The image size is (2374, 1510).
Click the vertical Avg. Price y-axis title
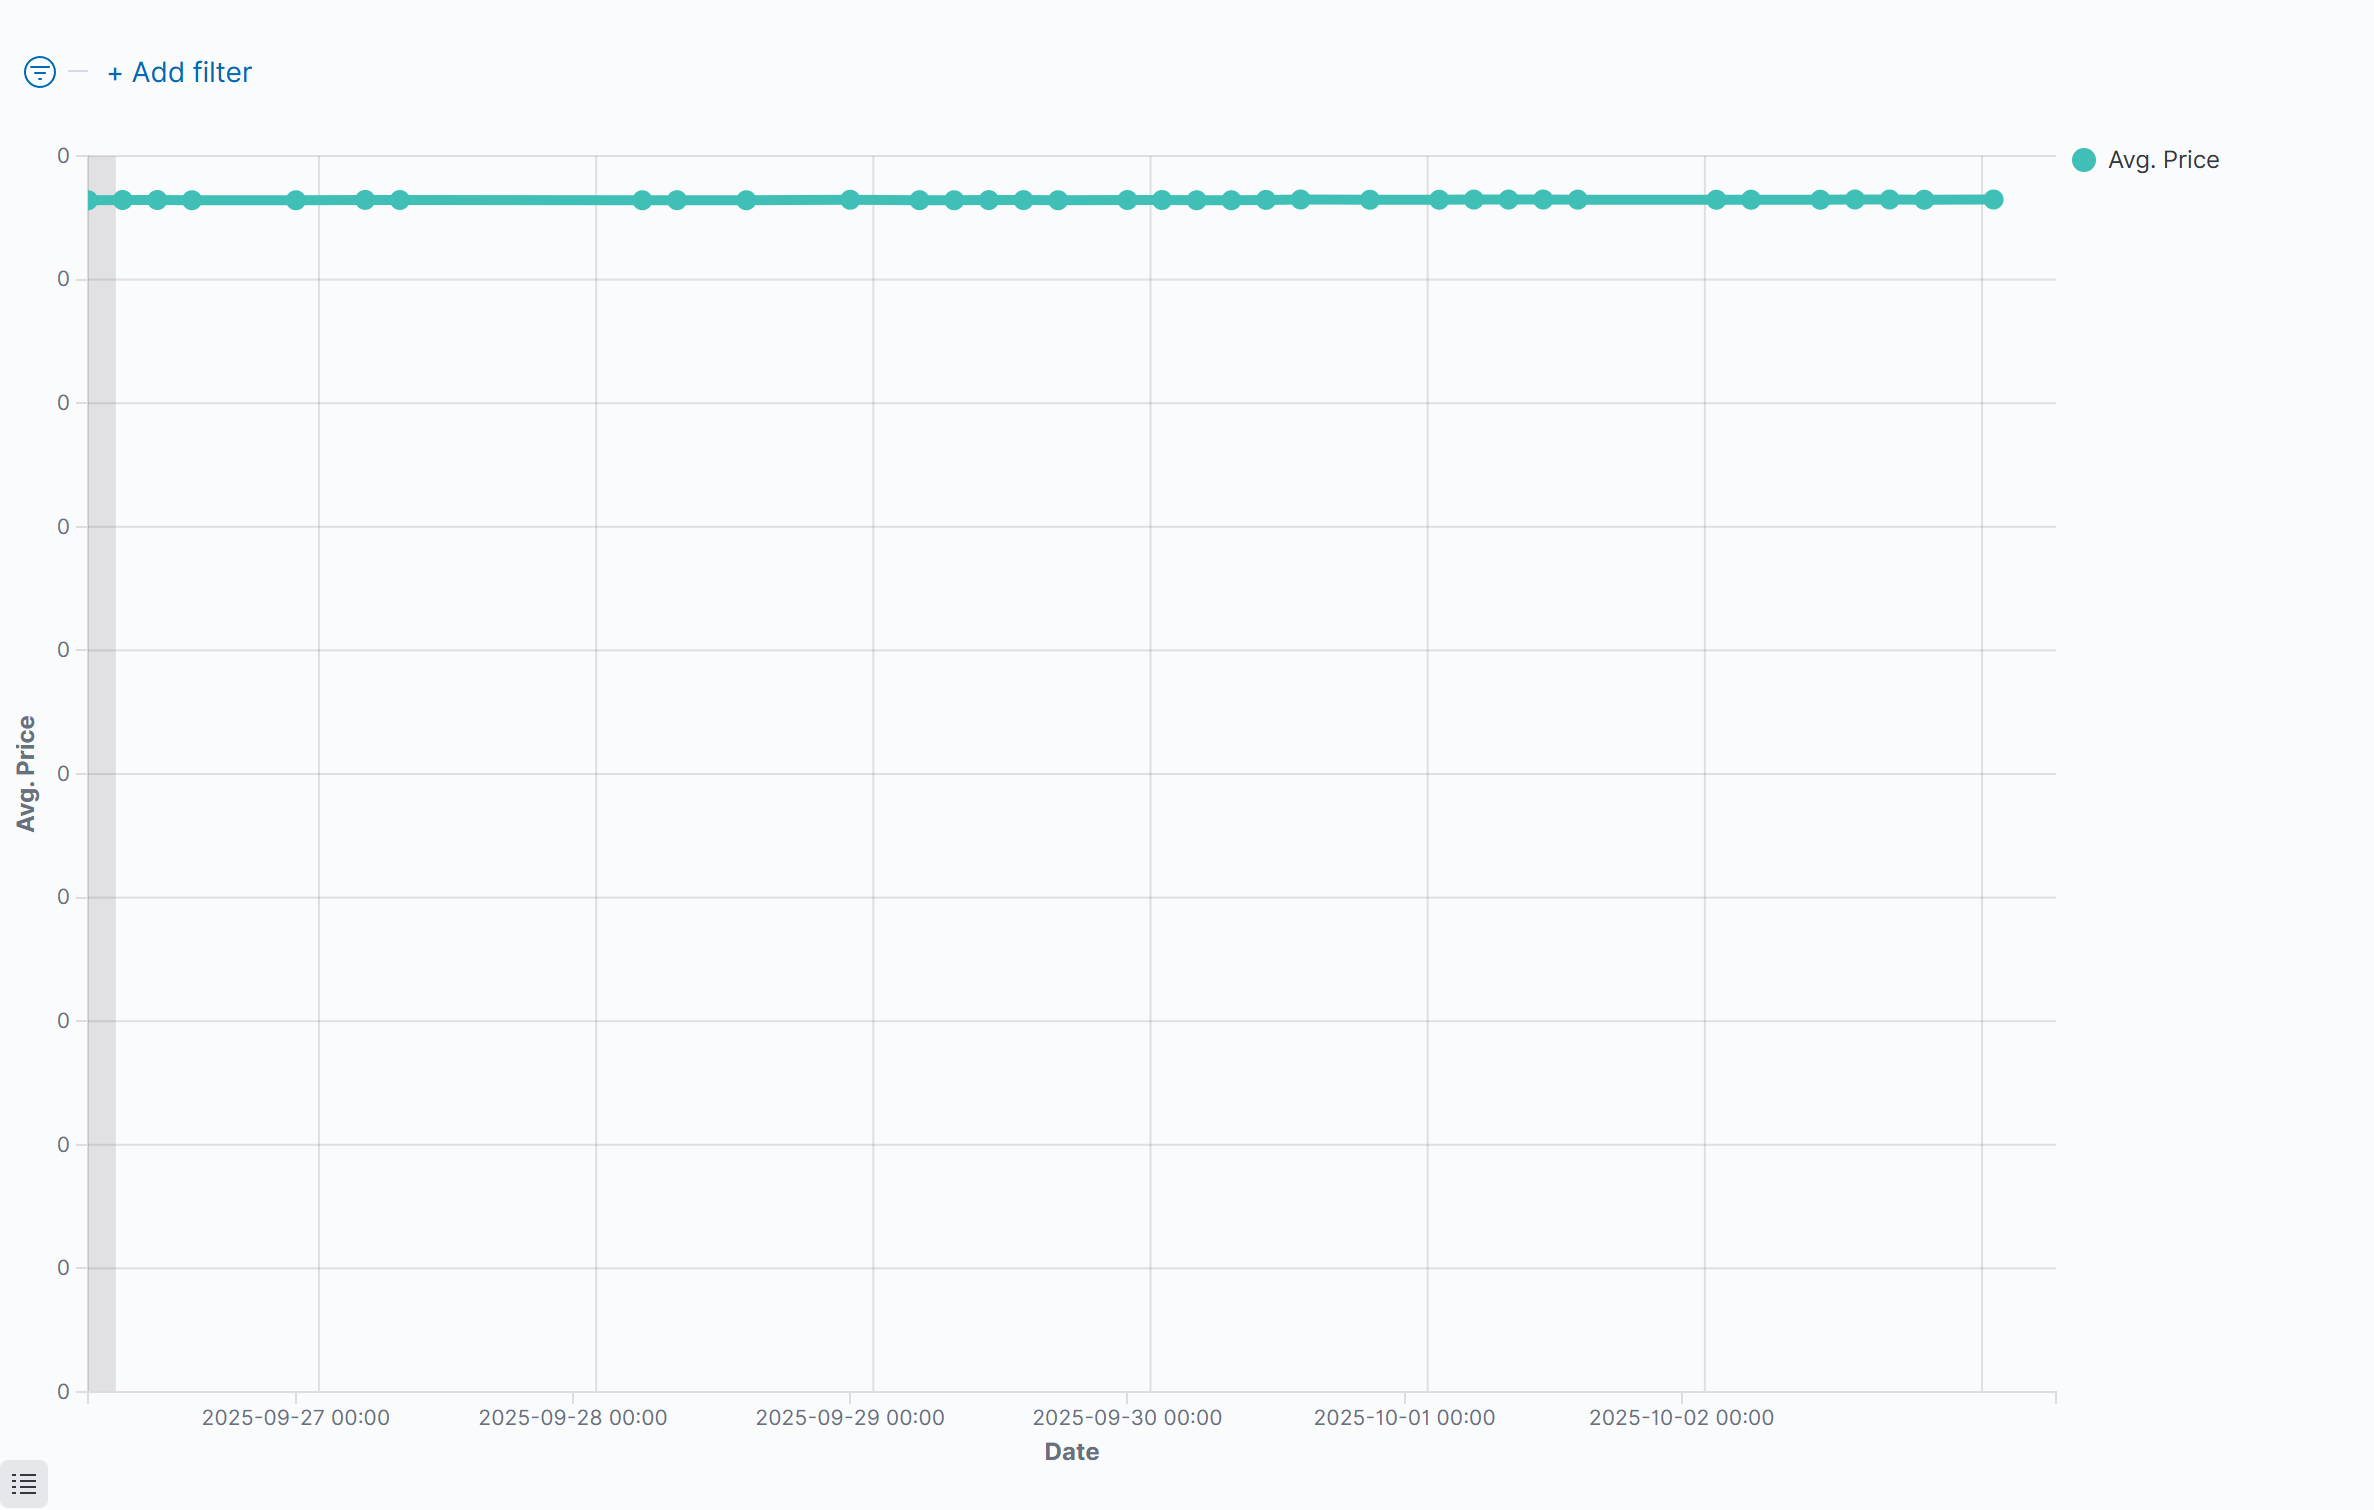tap(26, 773)
